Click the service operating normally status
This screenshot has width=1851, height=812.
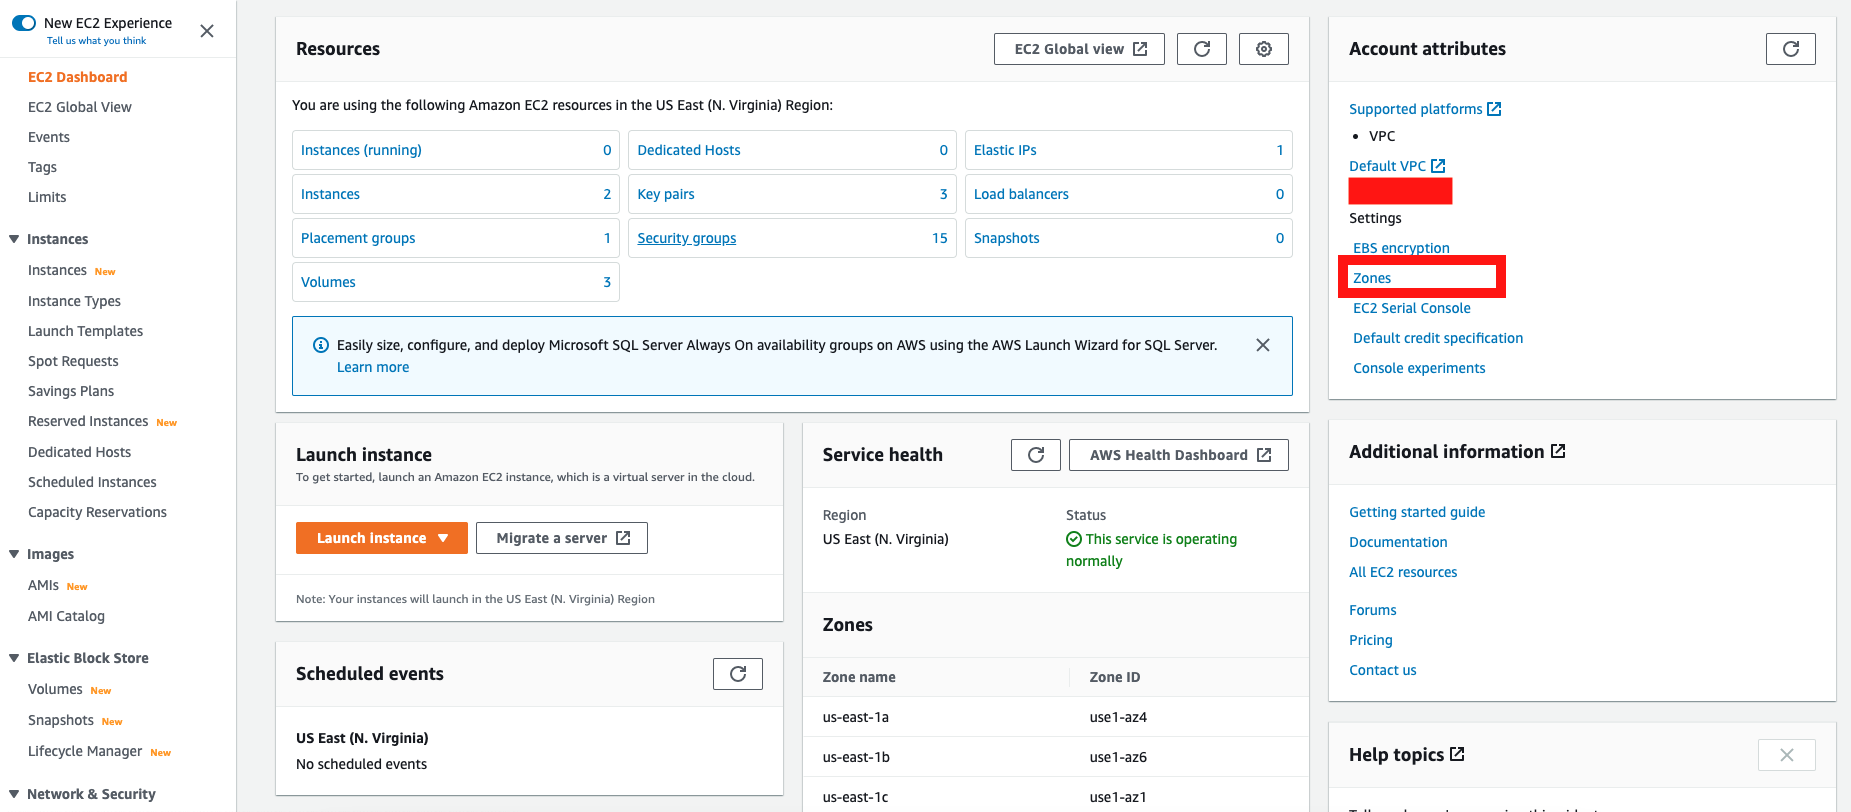coord(1152,550)
